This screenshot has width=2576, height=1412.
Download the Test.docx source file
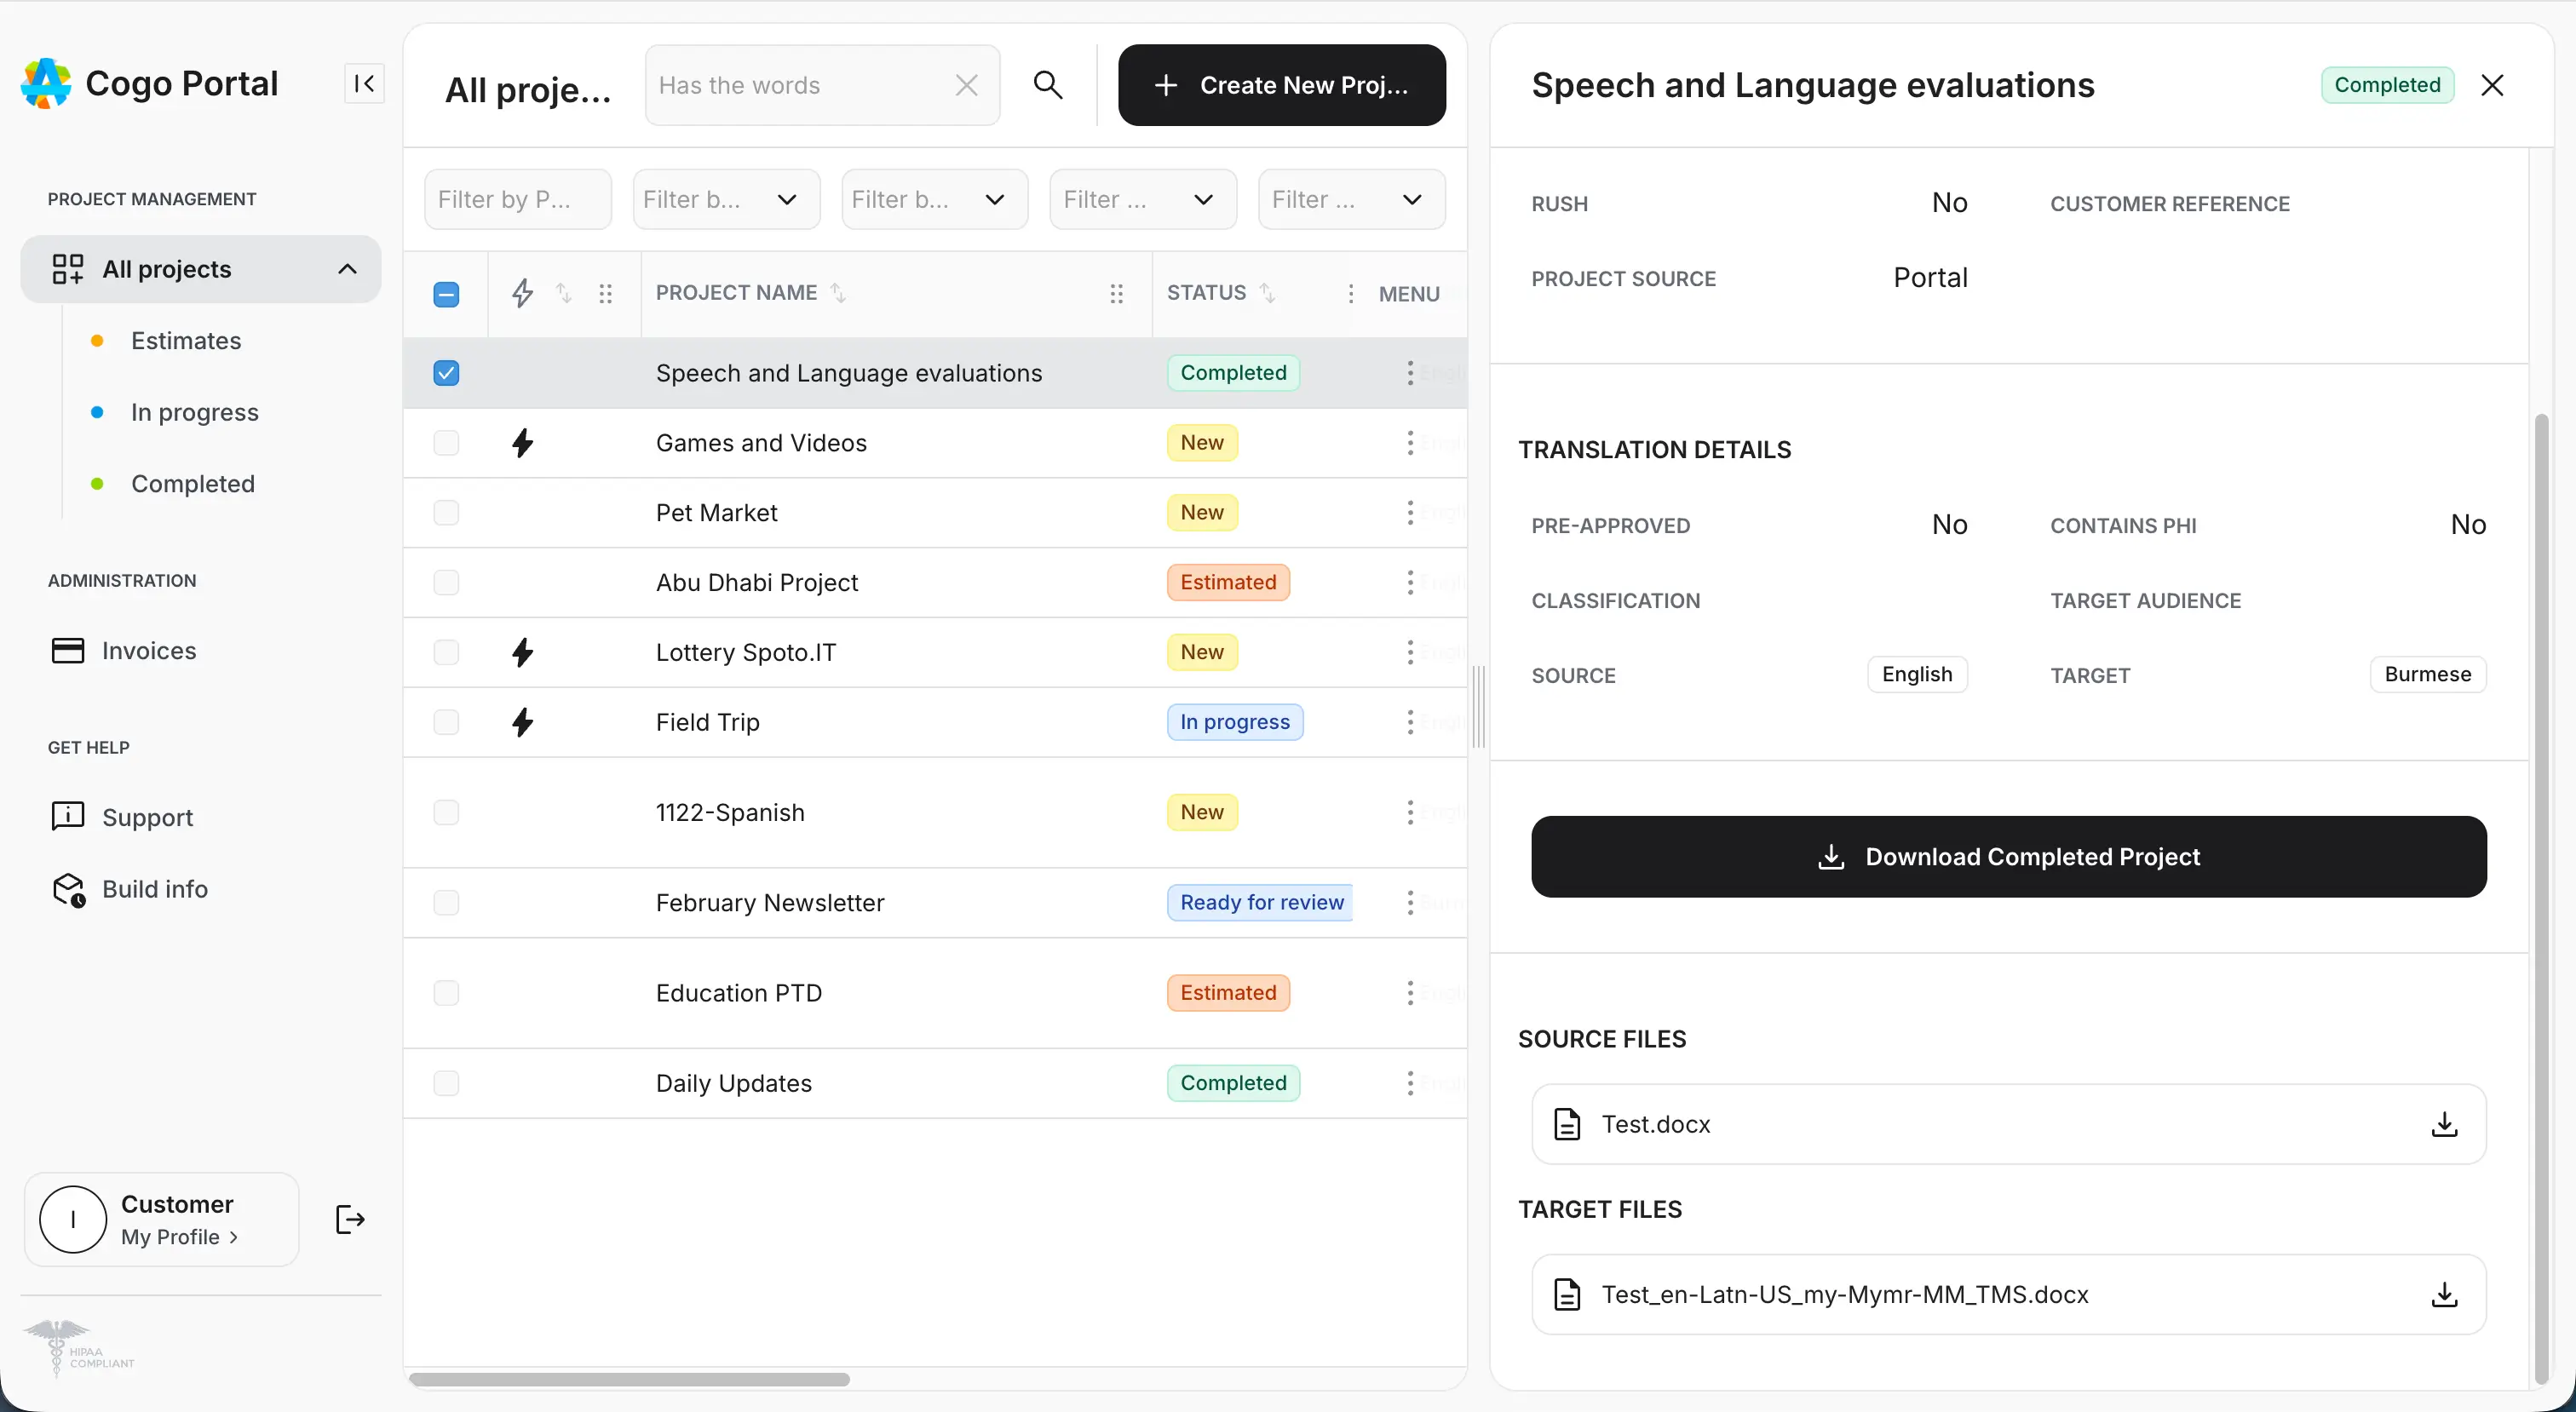[2444, 1125]
